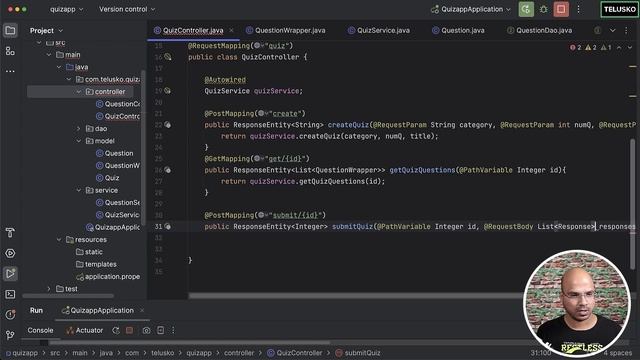
Task: Close the QuizController.java tab
Action: click(231, 31)
